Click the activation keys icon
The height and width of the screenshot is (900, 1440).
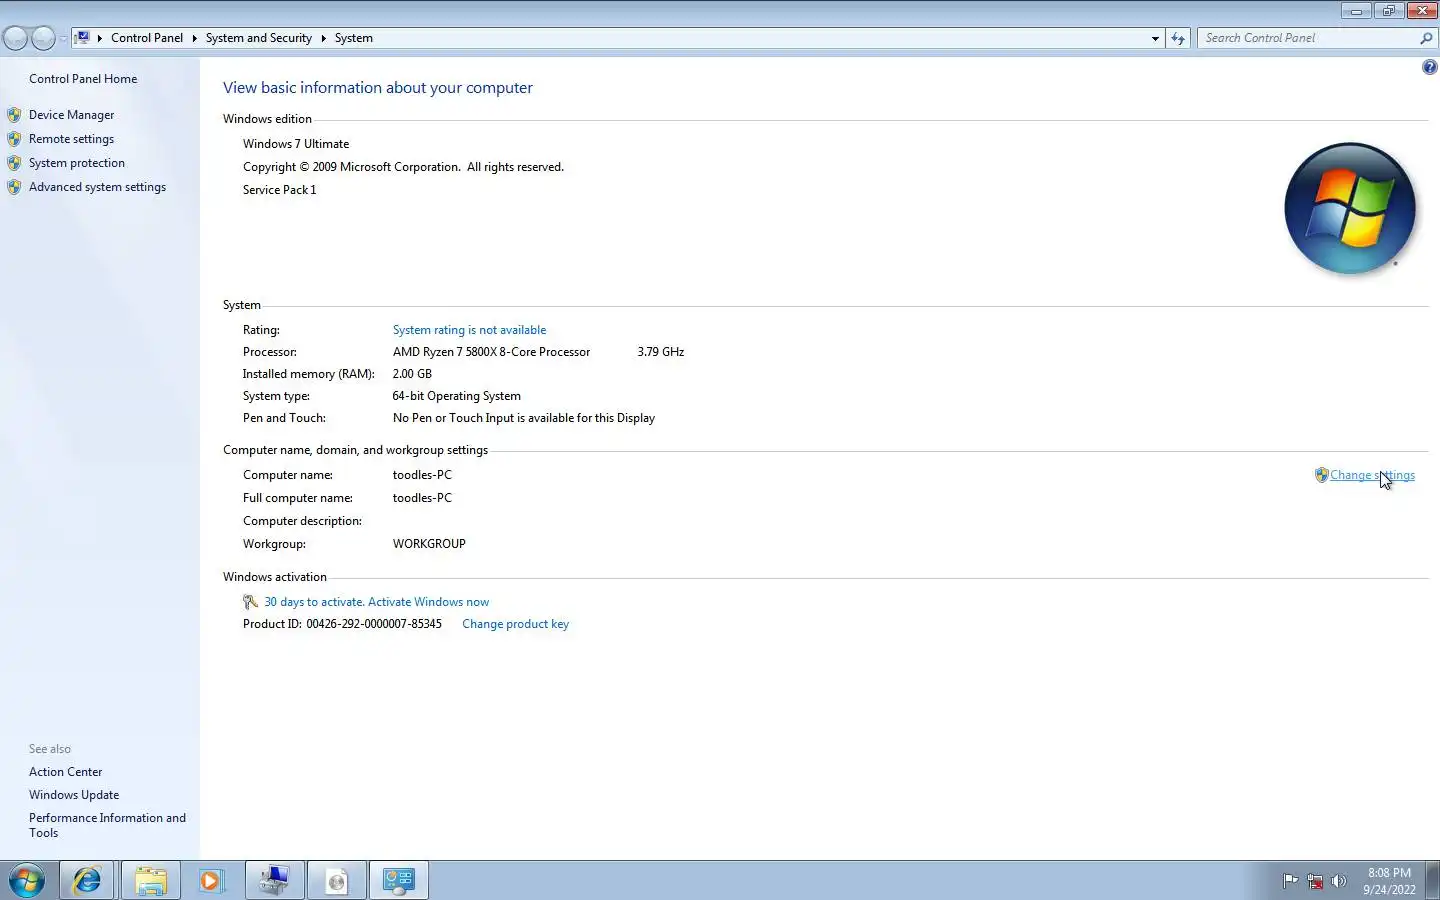pos(251,602)
